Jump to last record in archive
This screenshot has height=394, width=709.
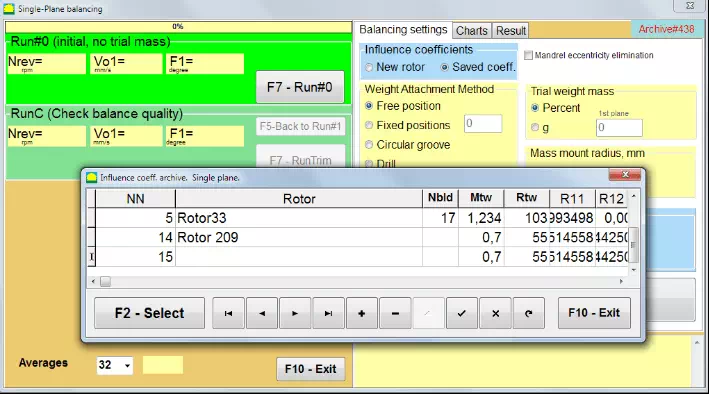[x=328, y=313]
